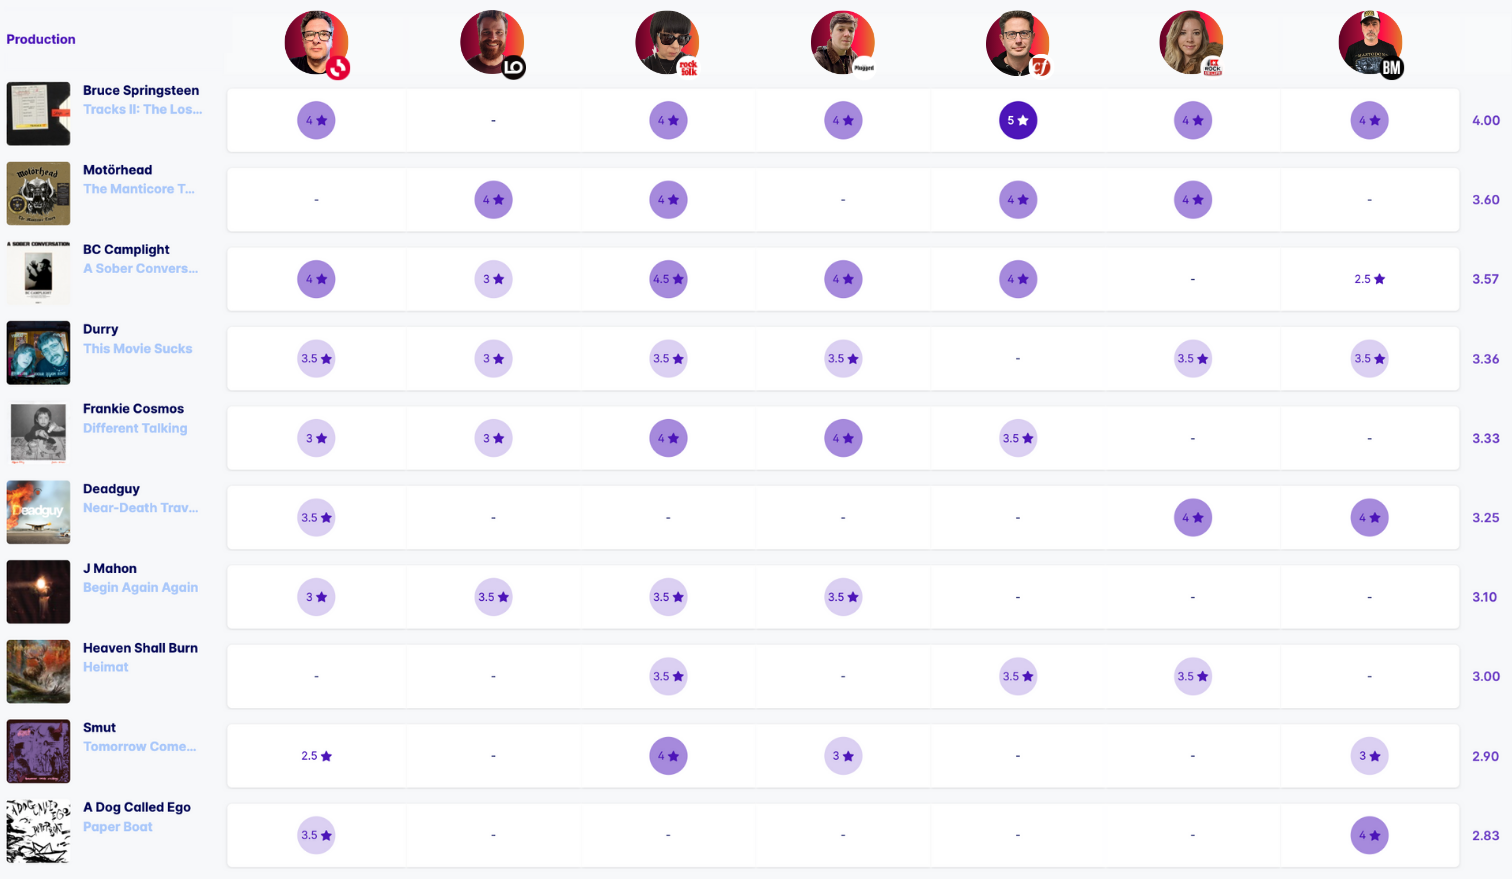Open the Motörhead album cover thumbnail
Viewport: 1512px width, 879px height.
[39, 193]
